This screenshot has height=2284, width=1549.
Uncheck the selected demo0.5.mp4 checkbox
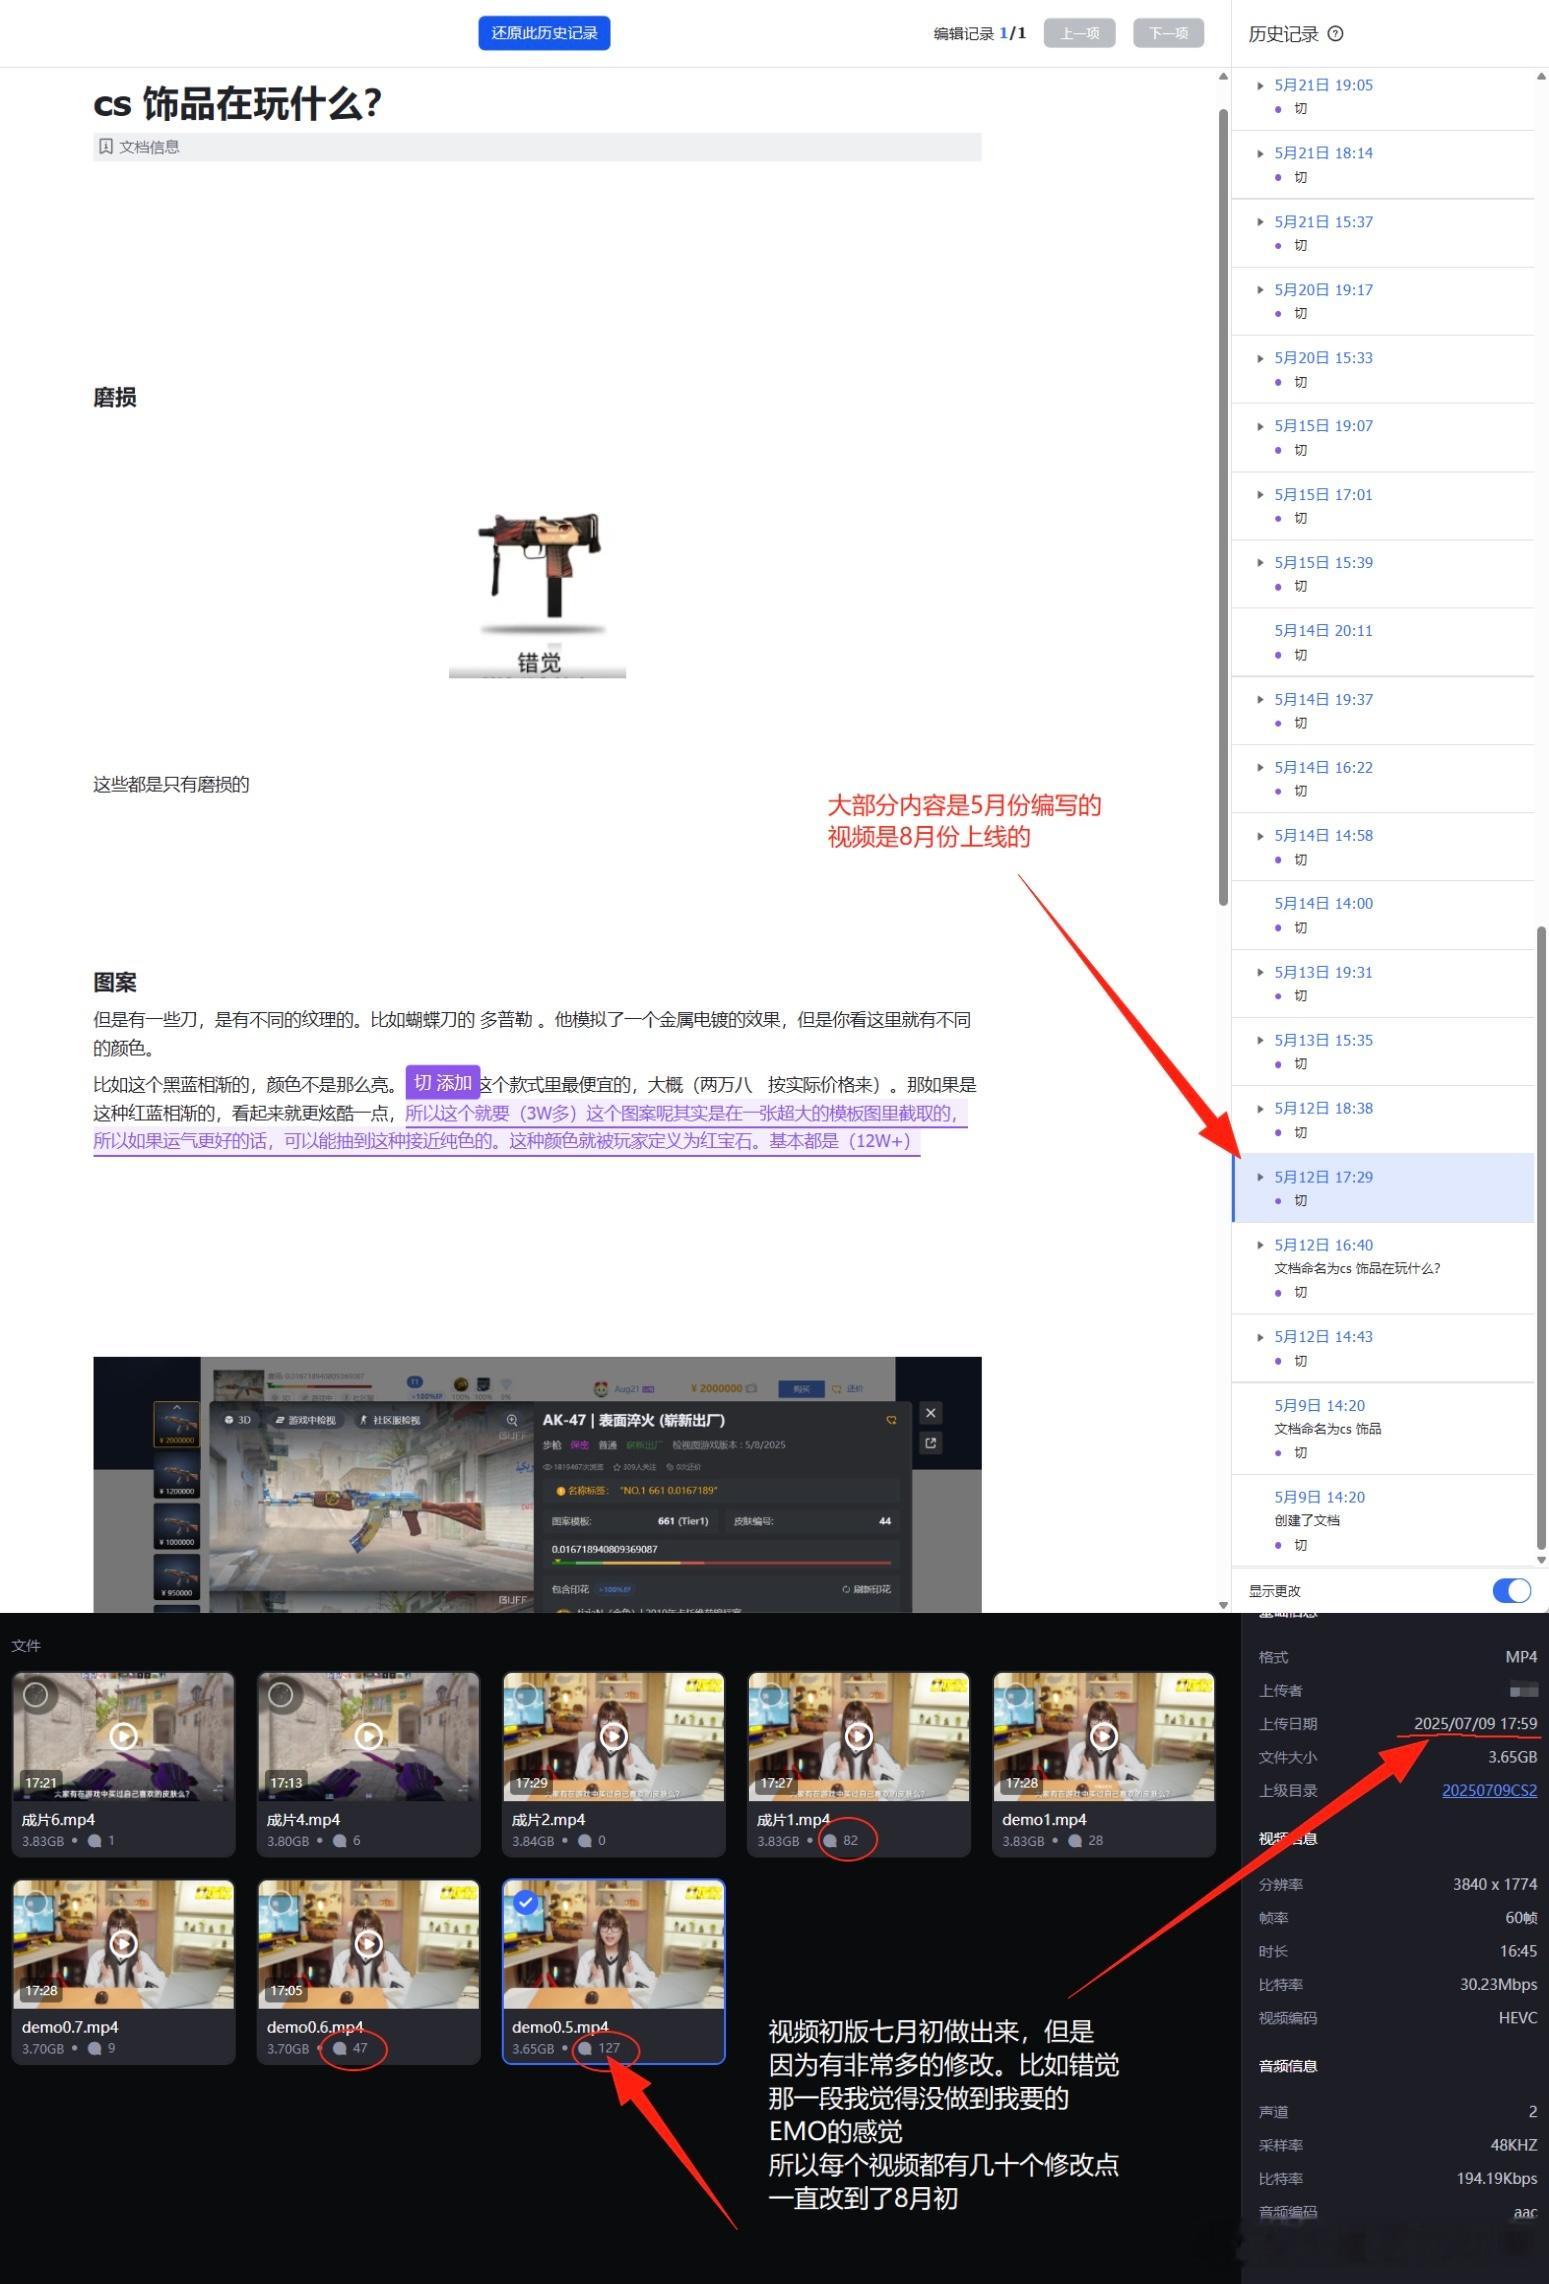526,1903
